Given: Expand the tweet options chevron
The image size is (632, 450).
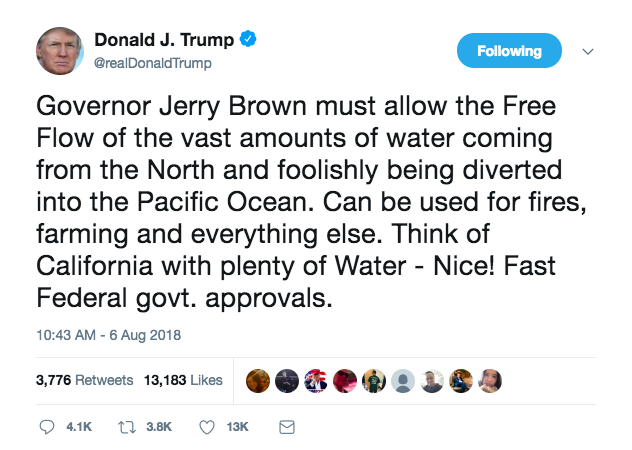Looking at the screenshot, I should click(x=588, y=51).
